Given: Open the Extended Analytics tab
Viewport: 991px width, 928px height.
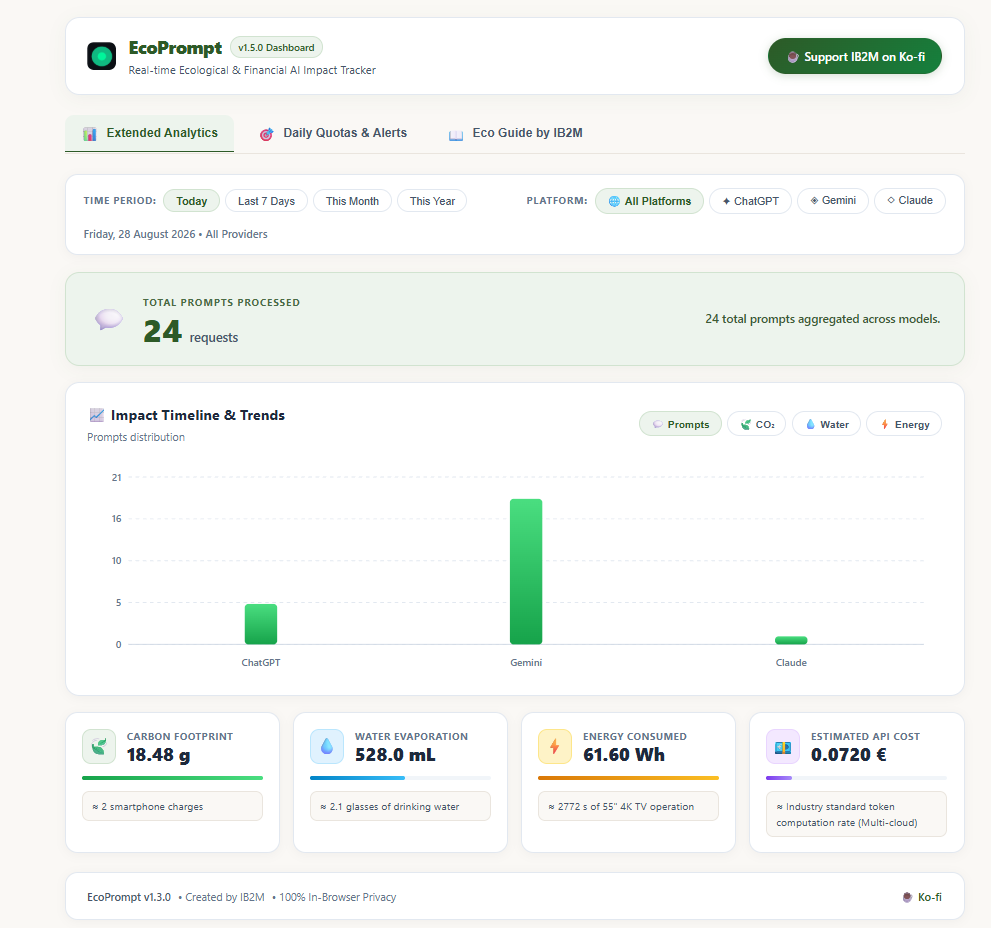Looking at the screenshot, I should 149,133.
